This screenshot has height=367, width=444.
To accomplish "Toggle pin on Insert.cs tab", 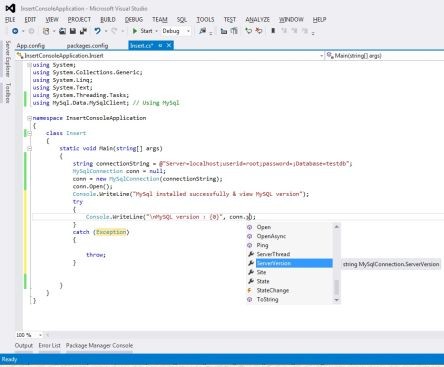I will coord(160,45).
